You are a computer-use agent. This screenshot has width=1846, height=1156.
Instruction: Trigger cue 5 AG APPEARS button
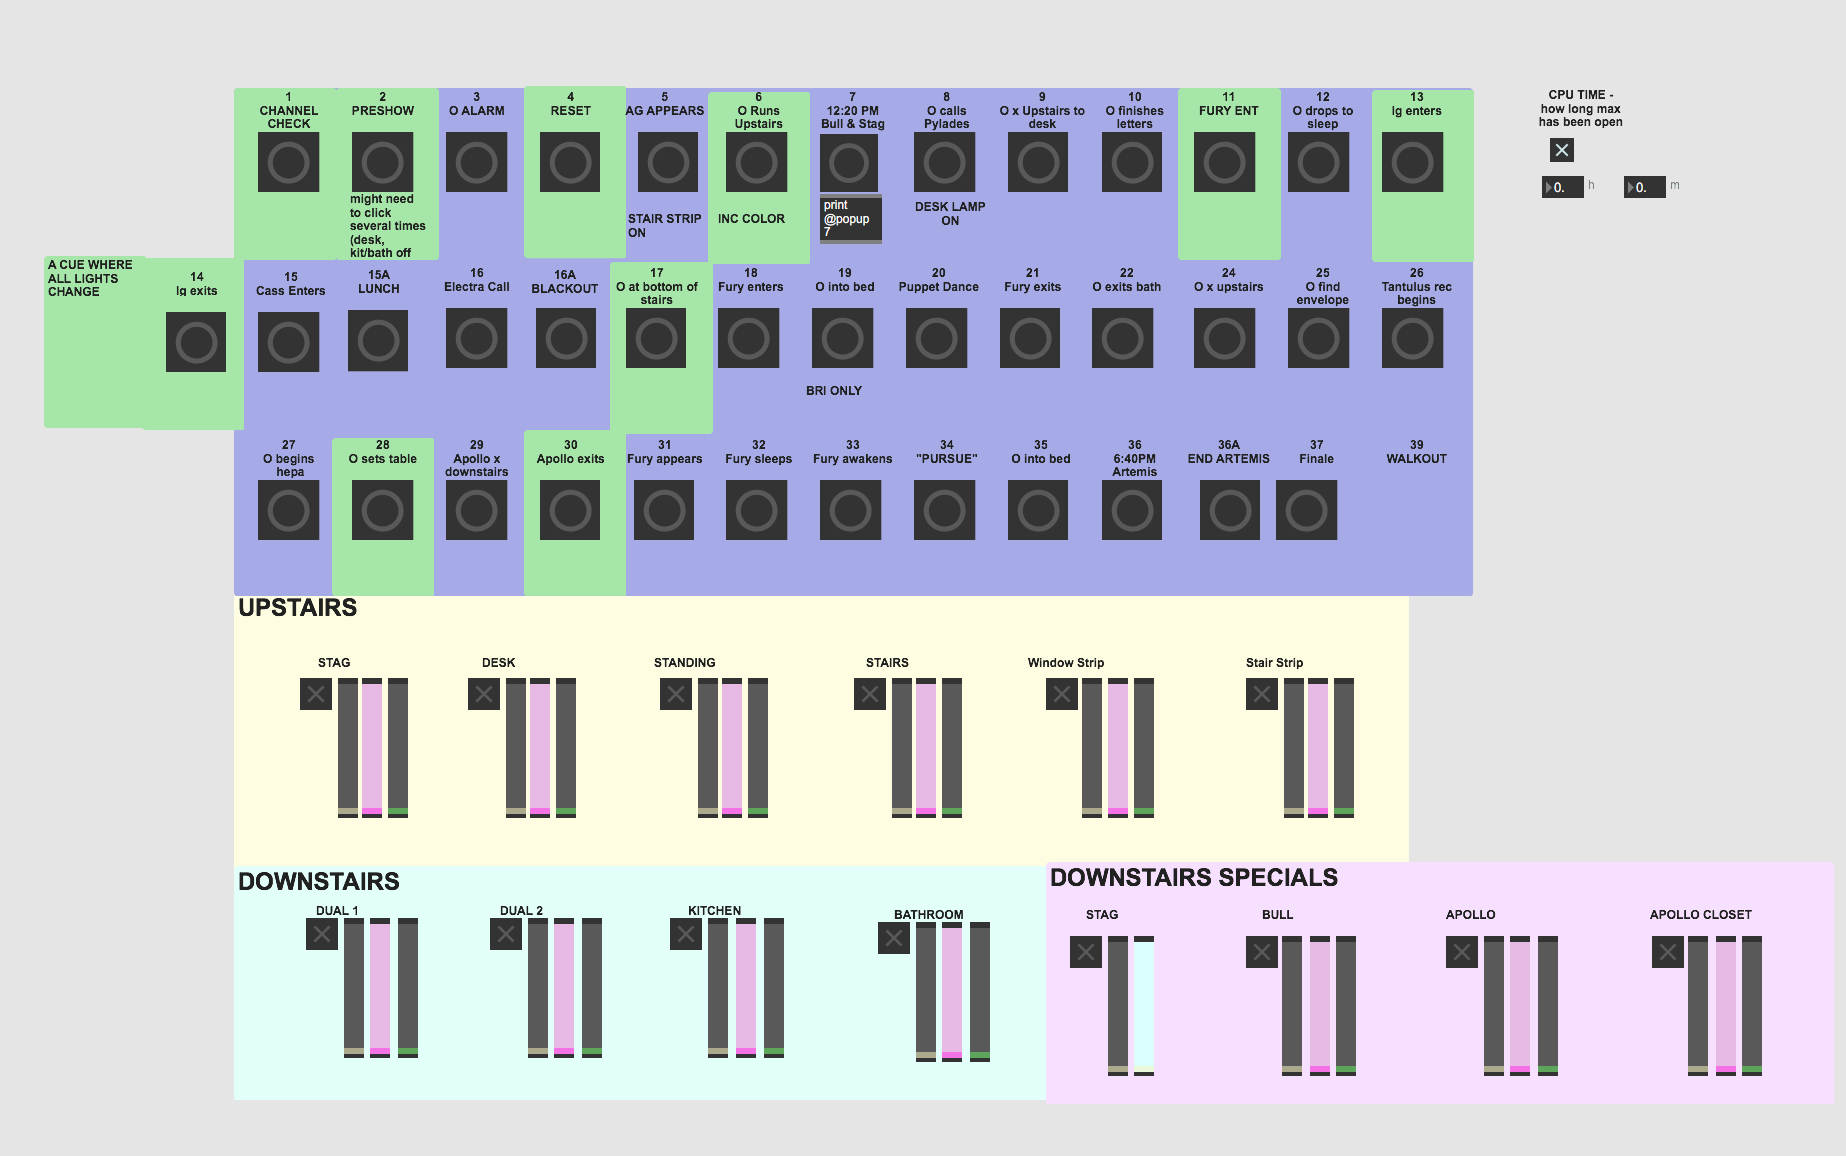coord(667,162)
